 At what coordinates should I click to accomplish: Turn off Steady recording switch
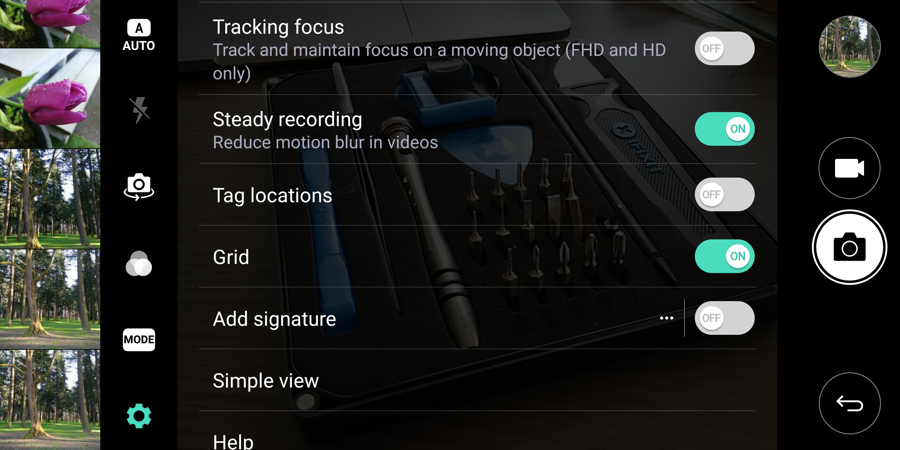[724, 129]
